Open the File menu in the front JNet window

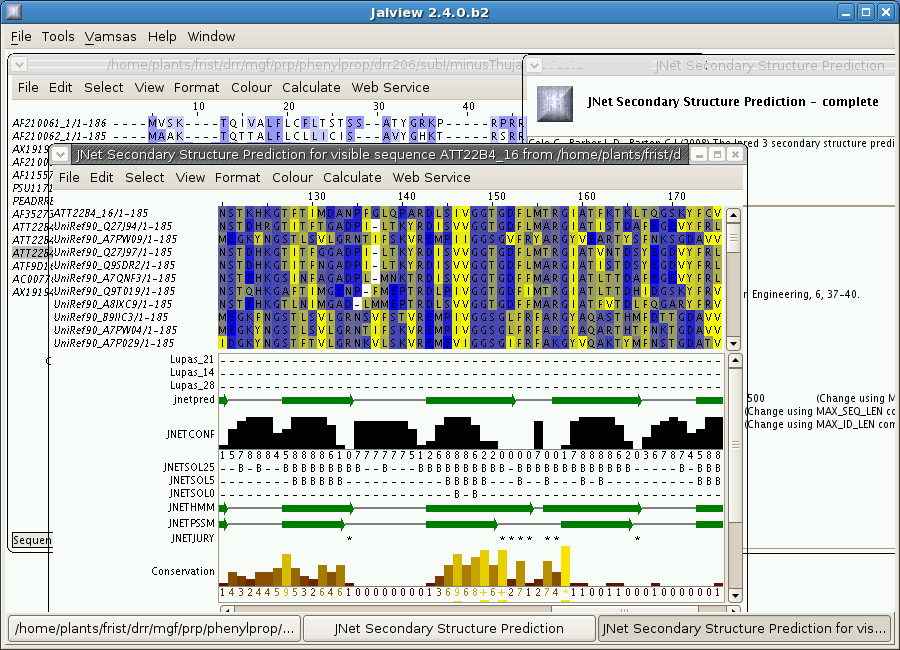pos(69,177)
